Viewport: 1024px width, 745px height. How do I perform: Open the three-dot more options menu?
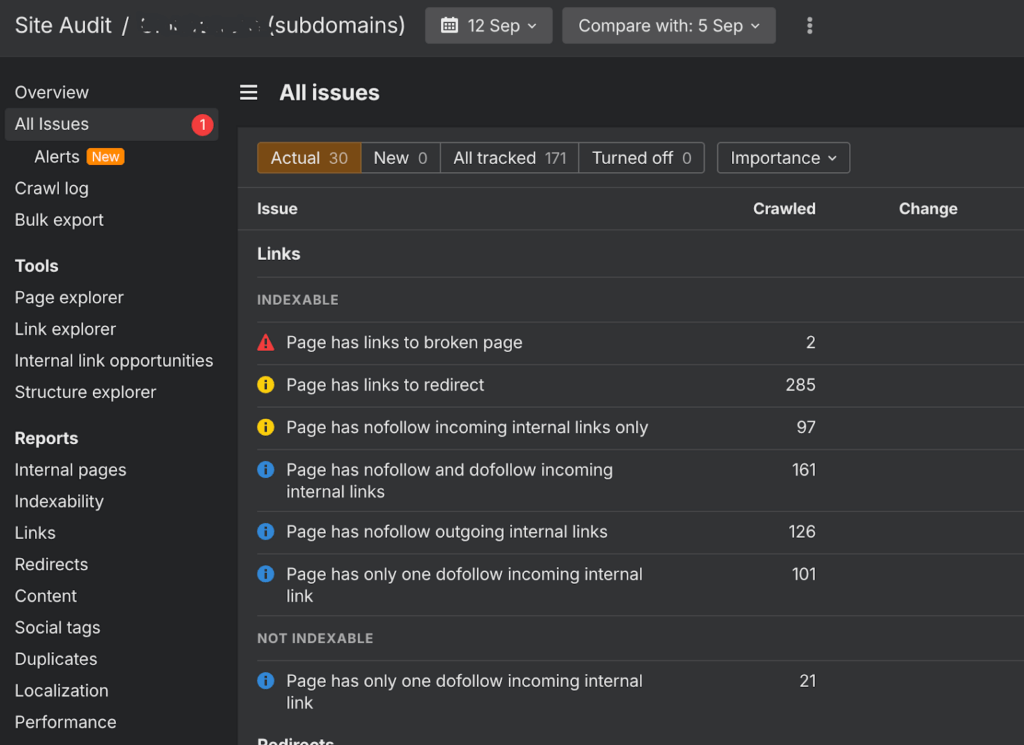809,26
